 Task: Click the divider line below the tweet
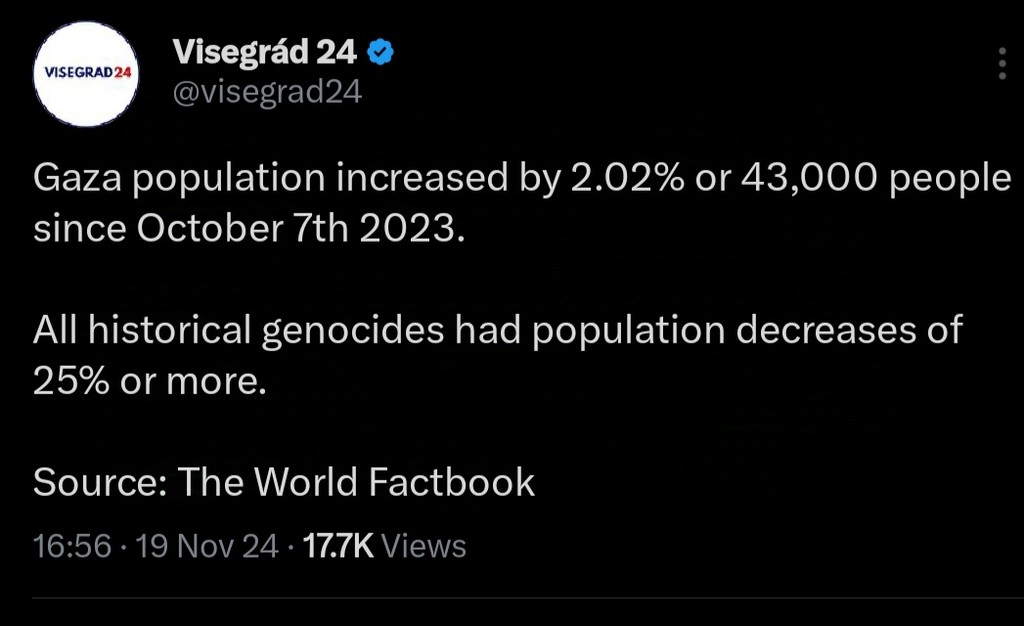pos(528,597)
